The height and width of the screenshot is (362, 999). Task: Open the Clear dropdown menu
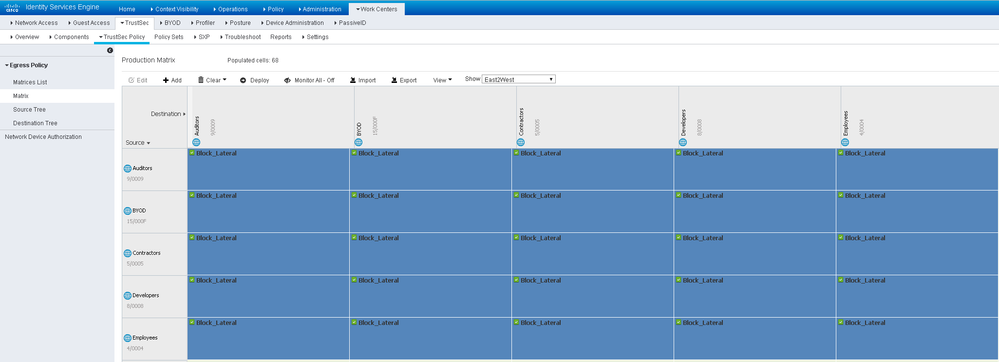(212, 80)
